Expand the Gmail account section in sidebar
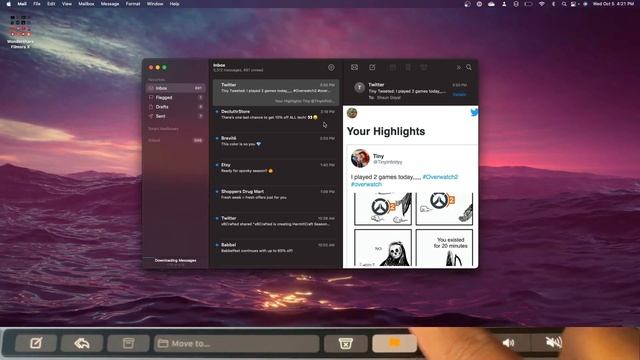 154,140
